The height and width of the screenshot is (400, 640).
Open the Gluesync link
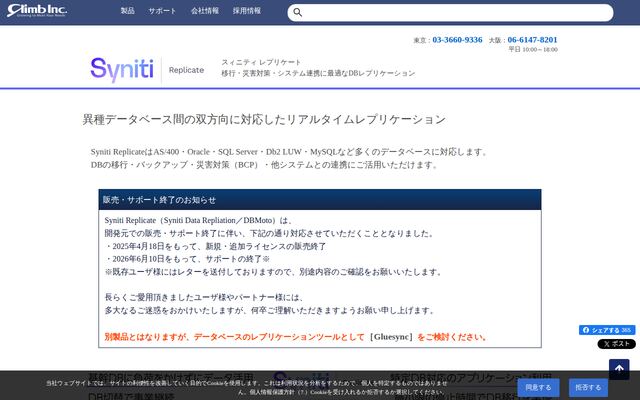pos(391,337)
